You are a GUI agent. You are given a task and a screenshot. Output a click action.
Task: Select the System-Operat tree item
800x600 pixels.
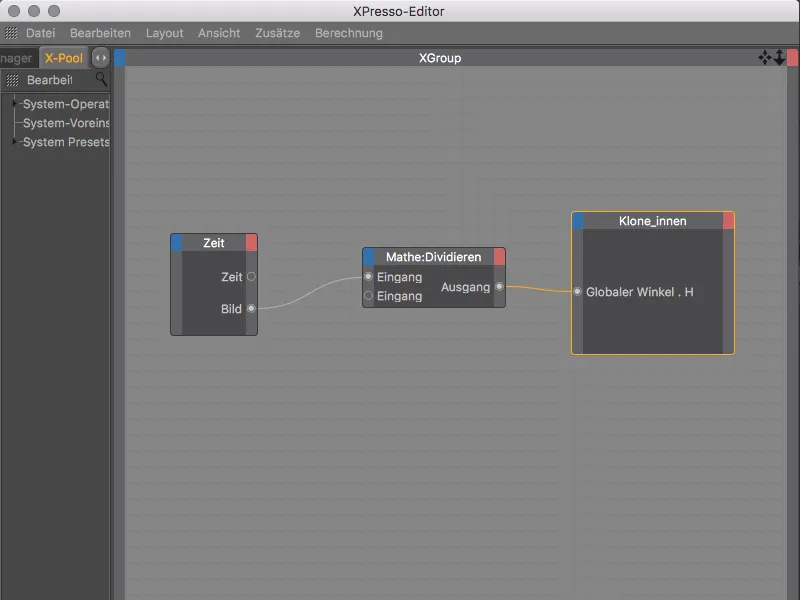tap(66, 104)
